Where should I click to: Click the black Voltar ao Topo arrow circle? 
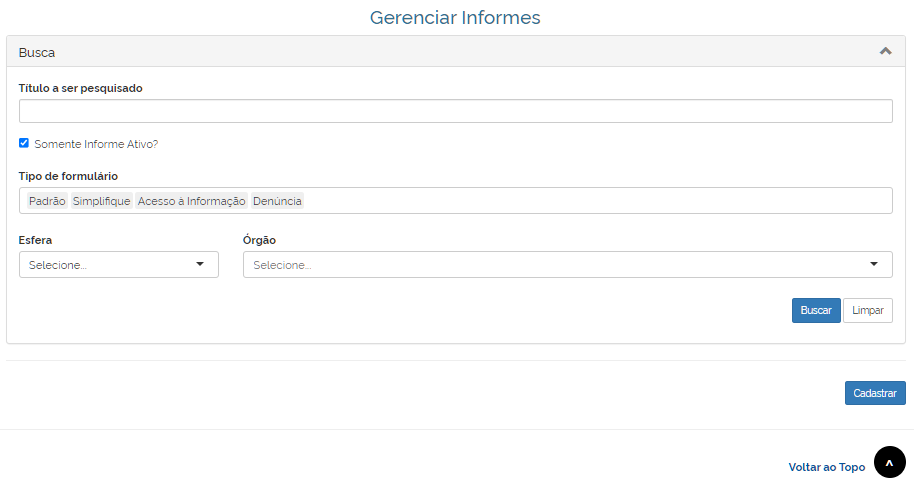point(890,462)
